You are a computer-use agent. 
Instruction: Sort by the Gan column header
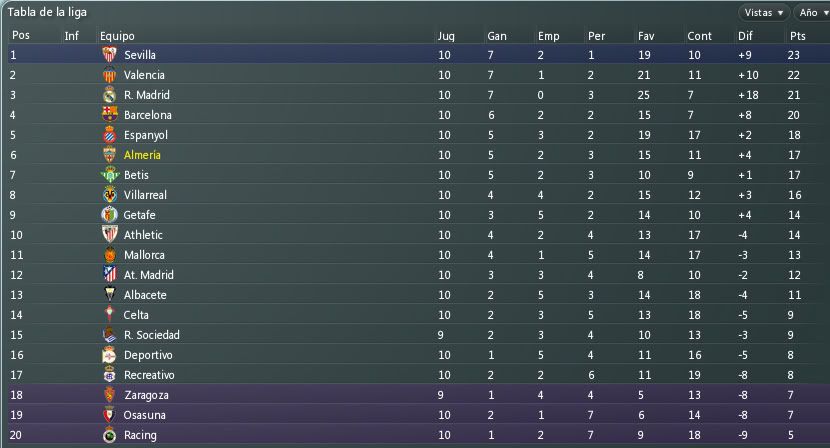point(497,36)
